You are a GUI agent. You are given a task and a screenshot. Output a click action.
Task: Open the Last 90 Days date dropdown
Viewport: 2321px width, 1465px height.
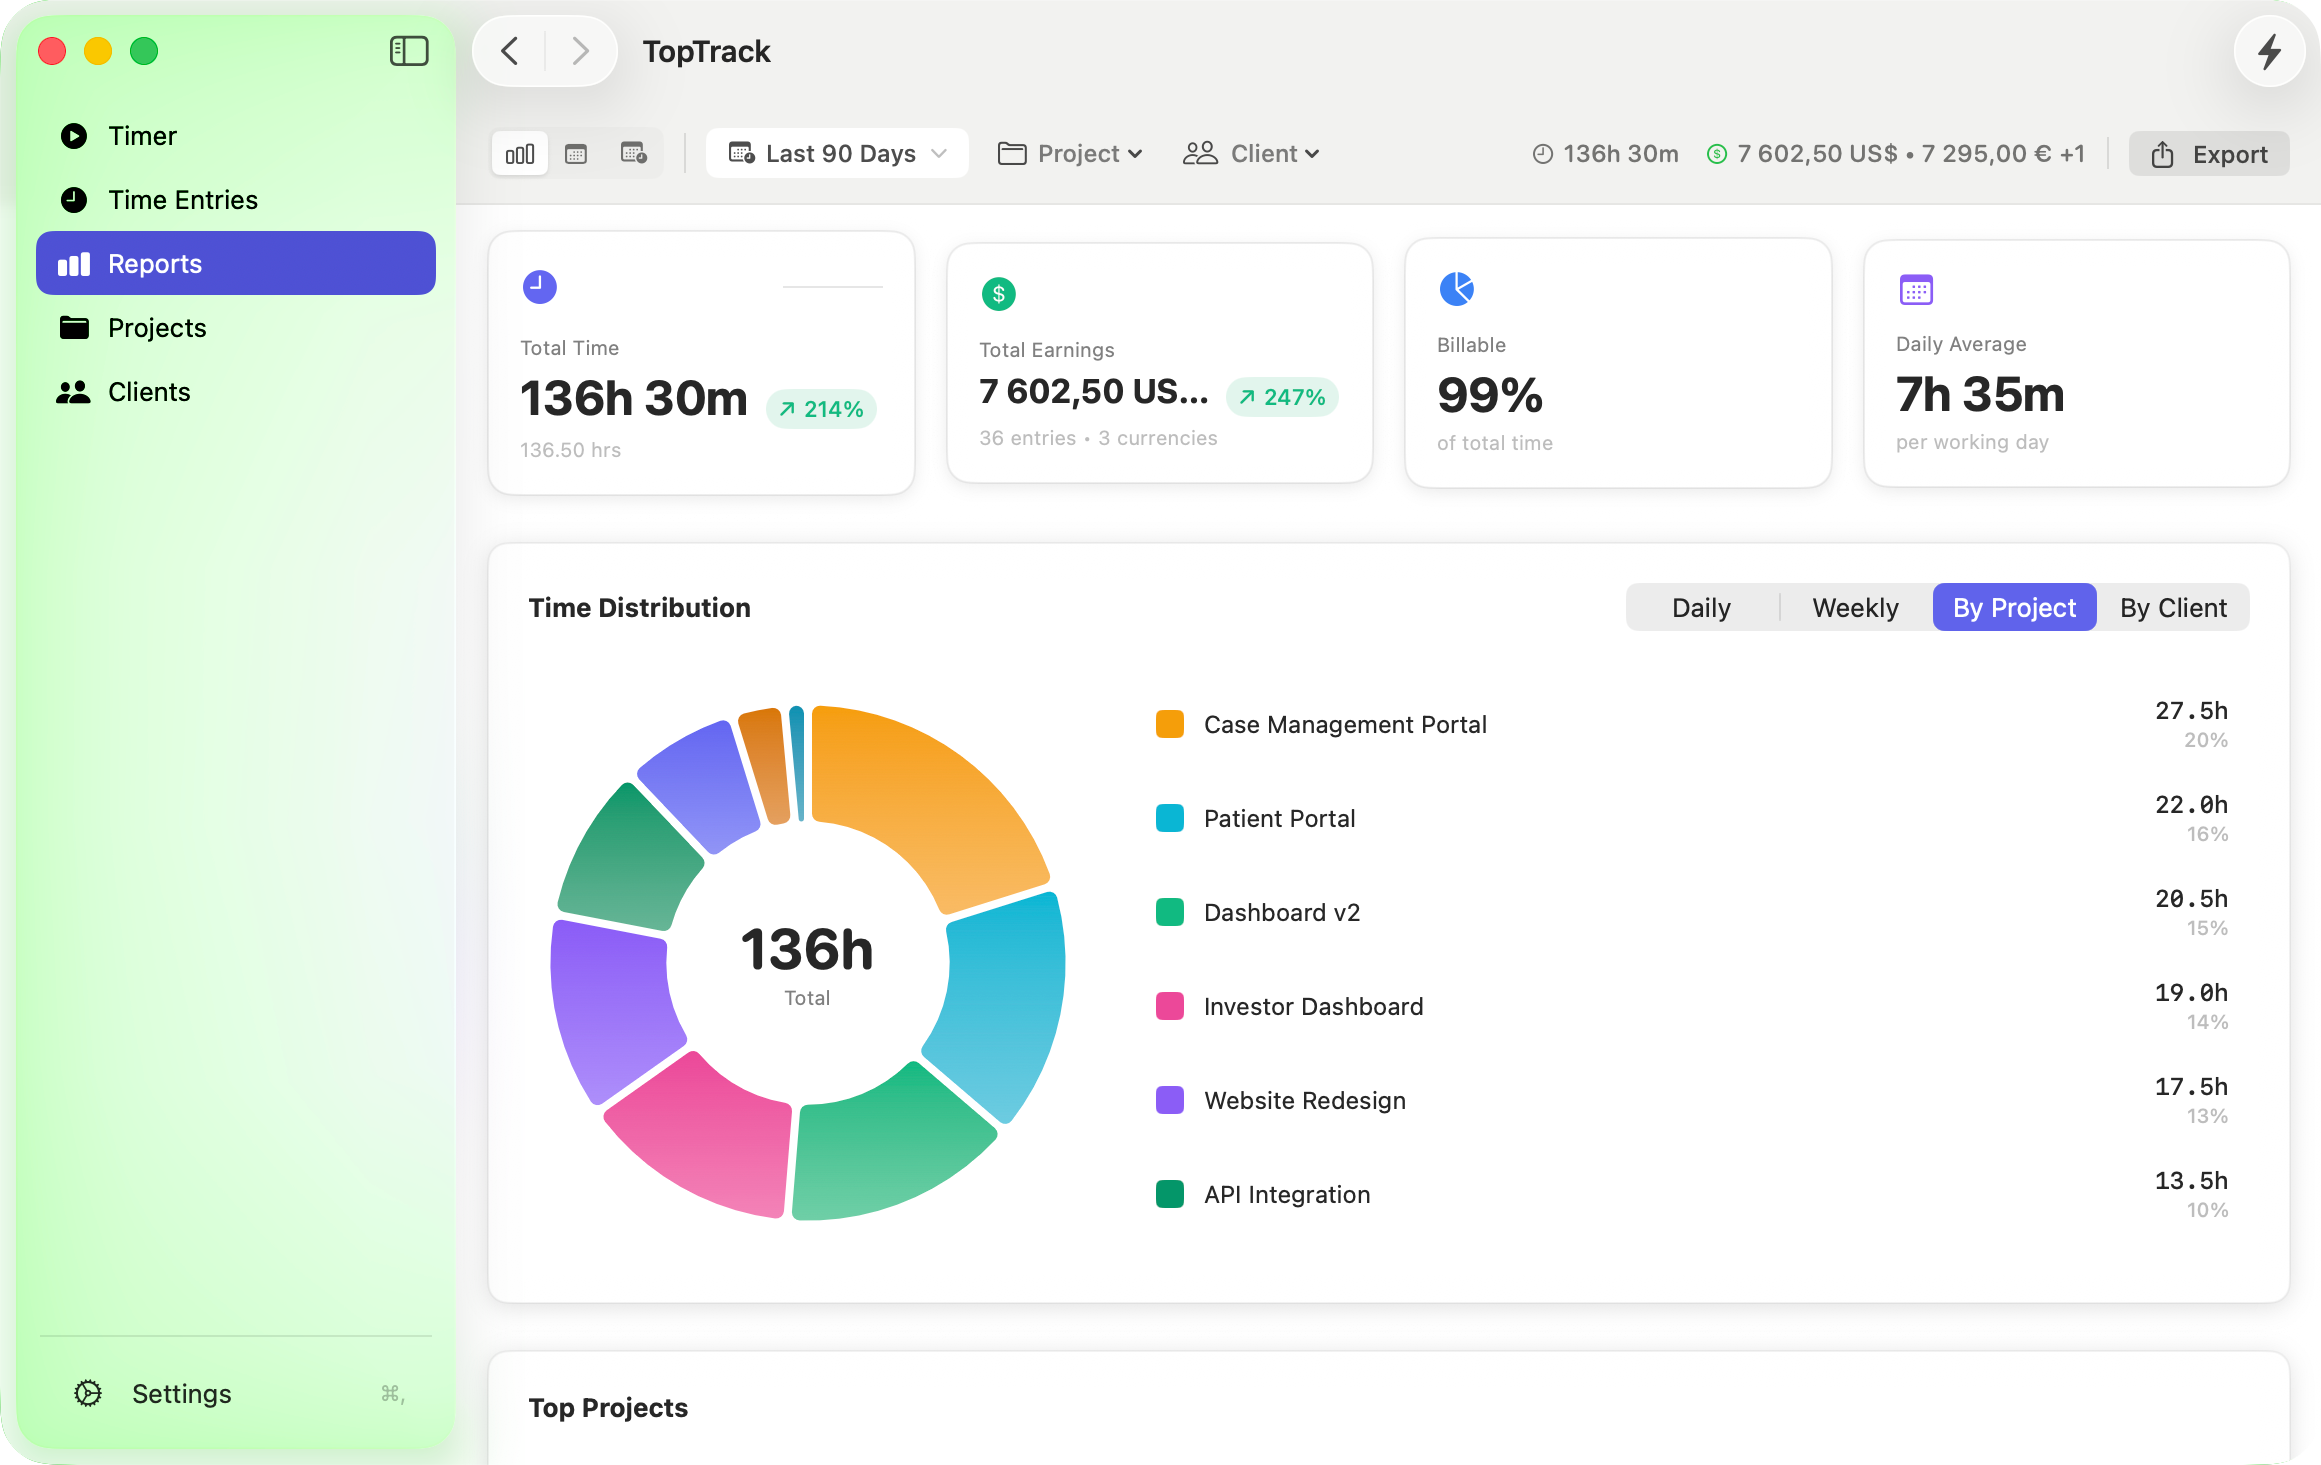[x=837, y=153]
